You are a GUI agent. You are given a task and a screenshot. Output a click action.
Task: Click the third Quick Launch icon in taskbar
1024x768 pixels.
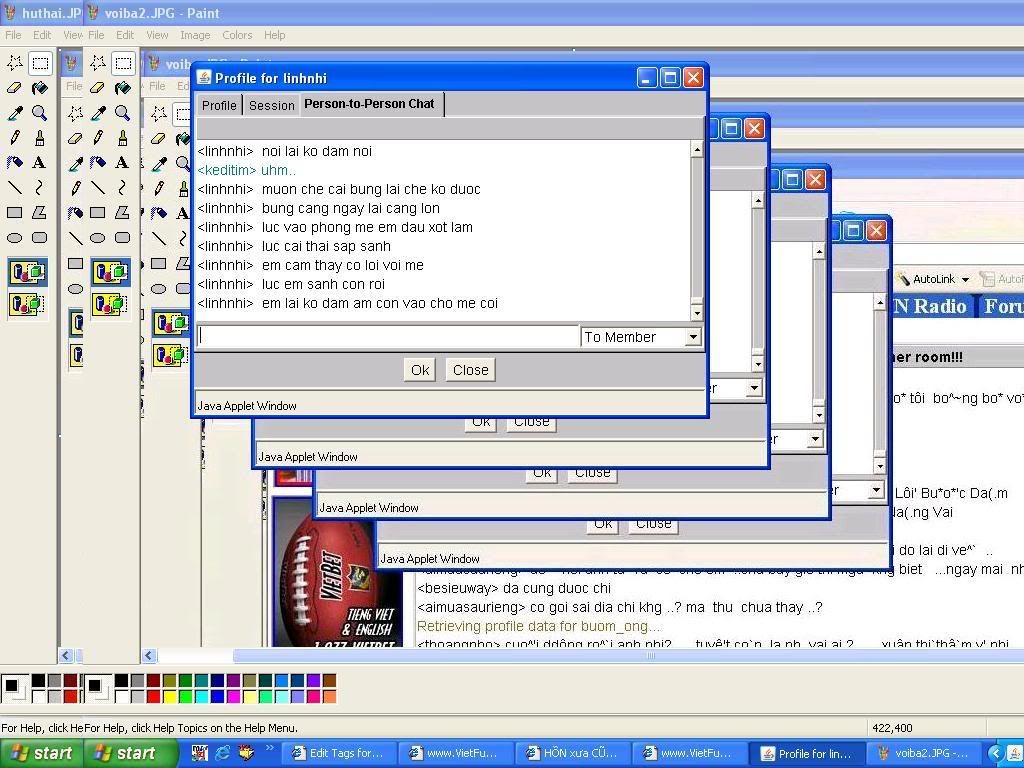[x=246, y=753]
